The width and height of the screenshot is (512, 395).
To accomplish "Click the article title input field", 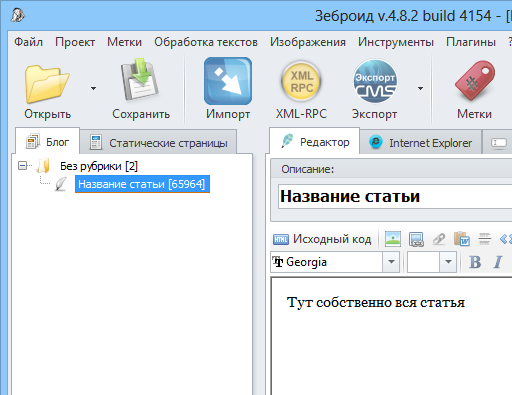I will point(395,196).
